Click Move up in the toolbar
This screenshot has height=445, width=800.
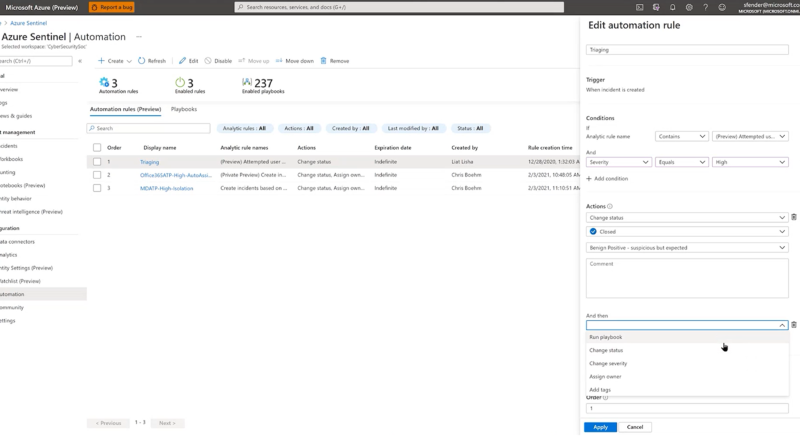coord(254,61)
